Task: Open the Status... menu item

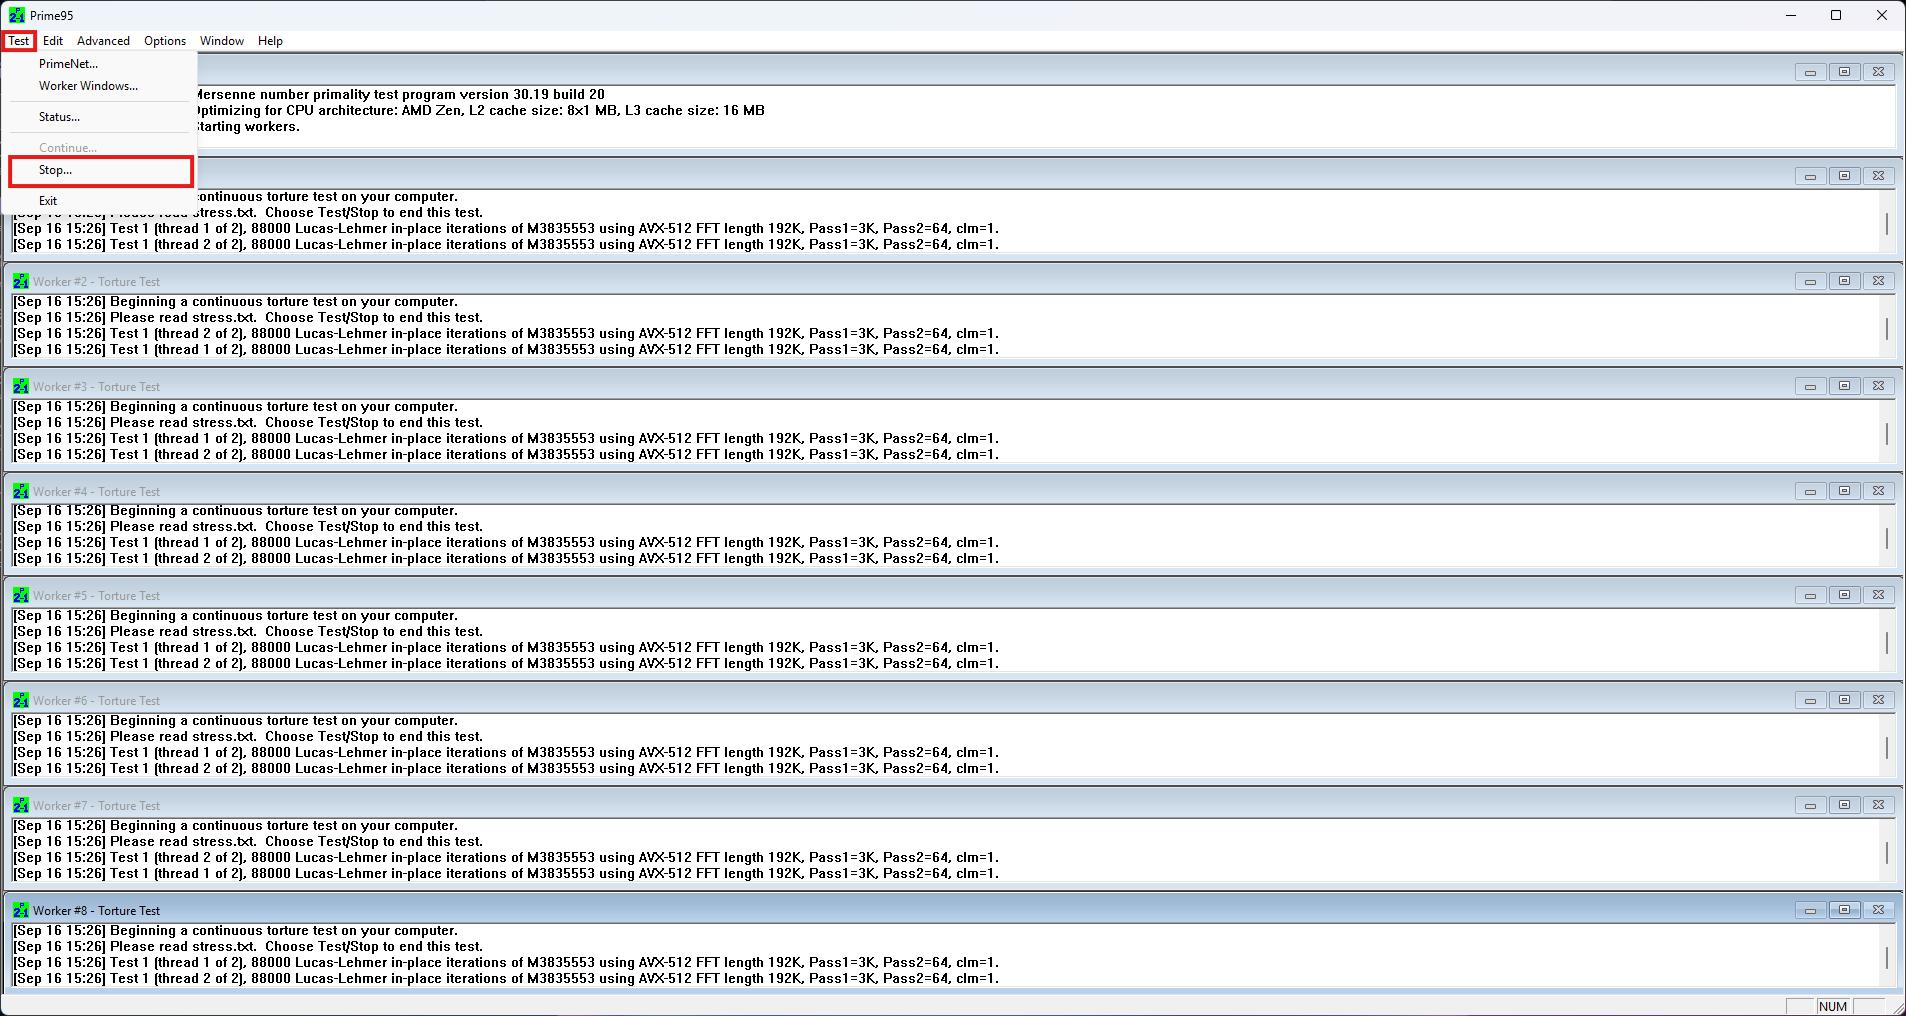Action: pos(59,117)
